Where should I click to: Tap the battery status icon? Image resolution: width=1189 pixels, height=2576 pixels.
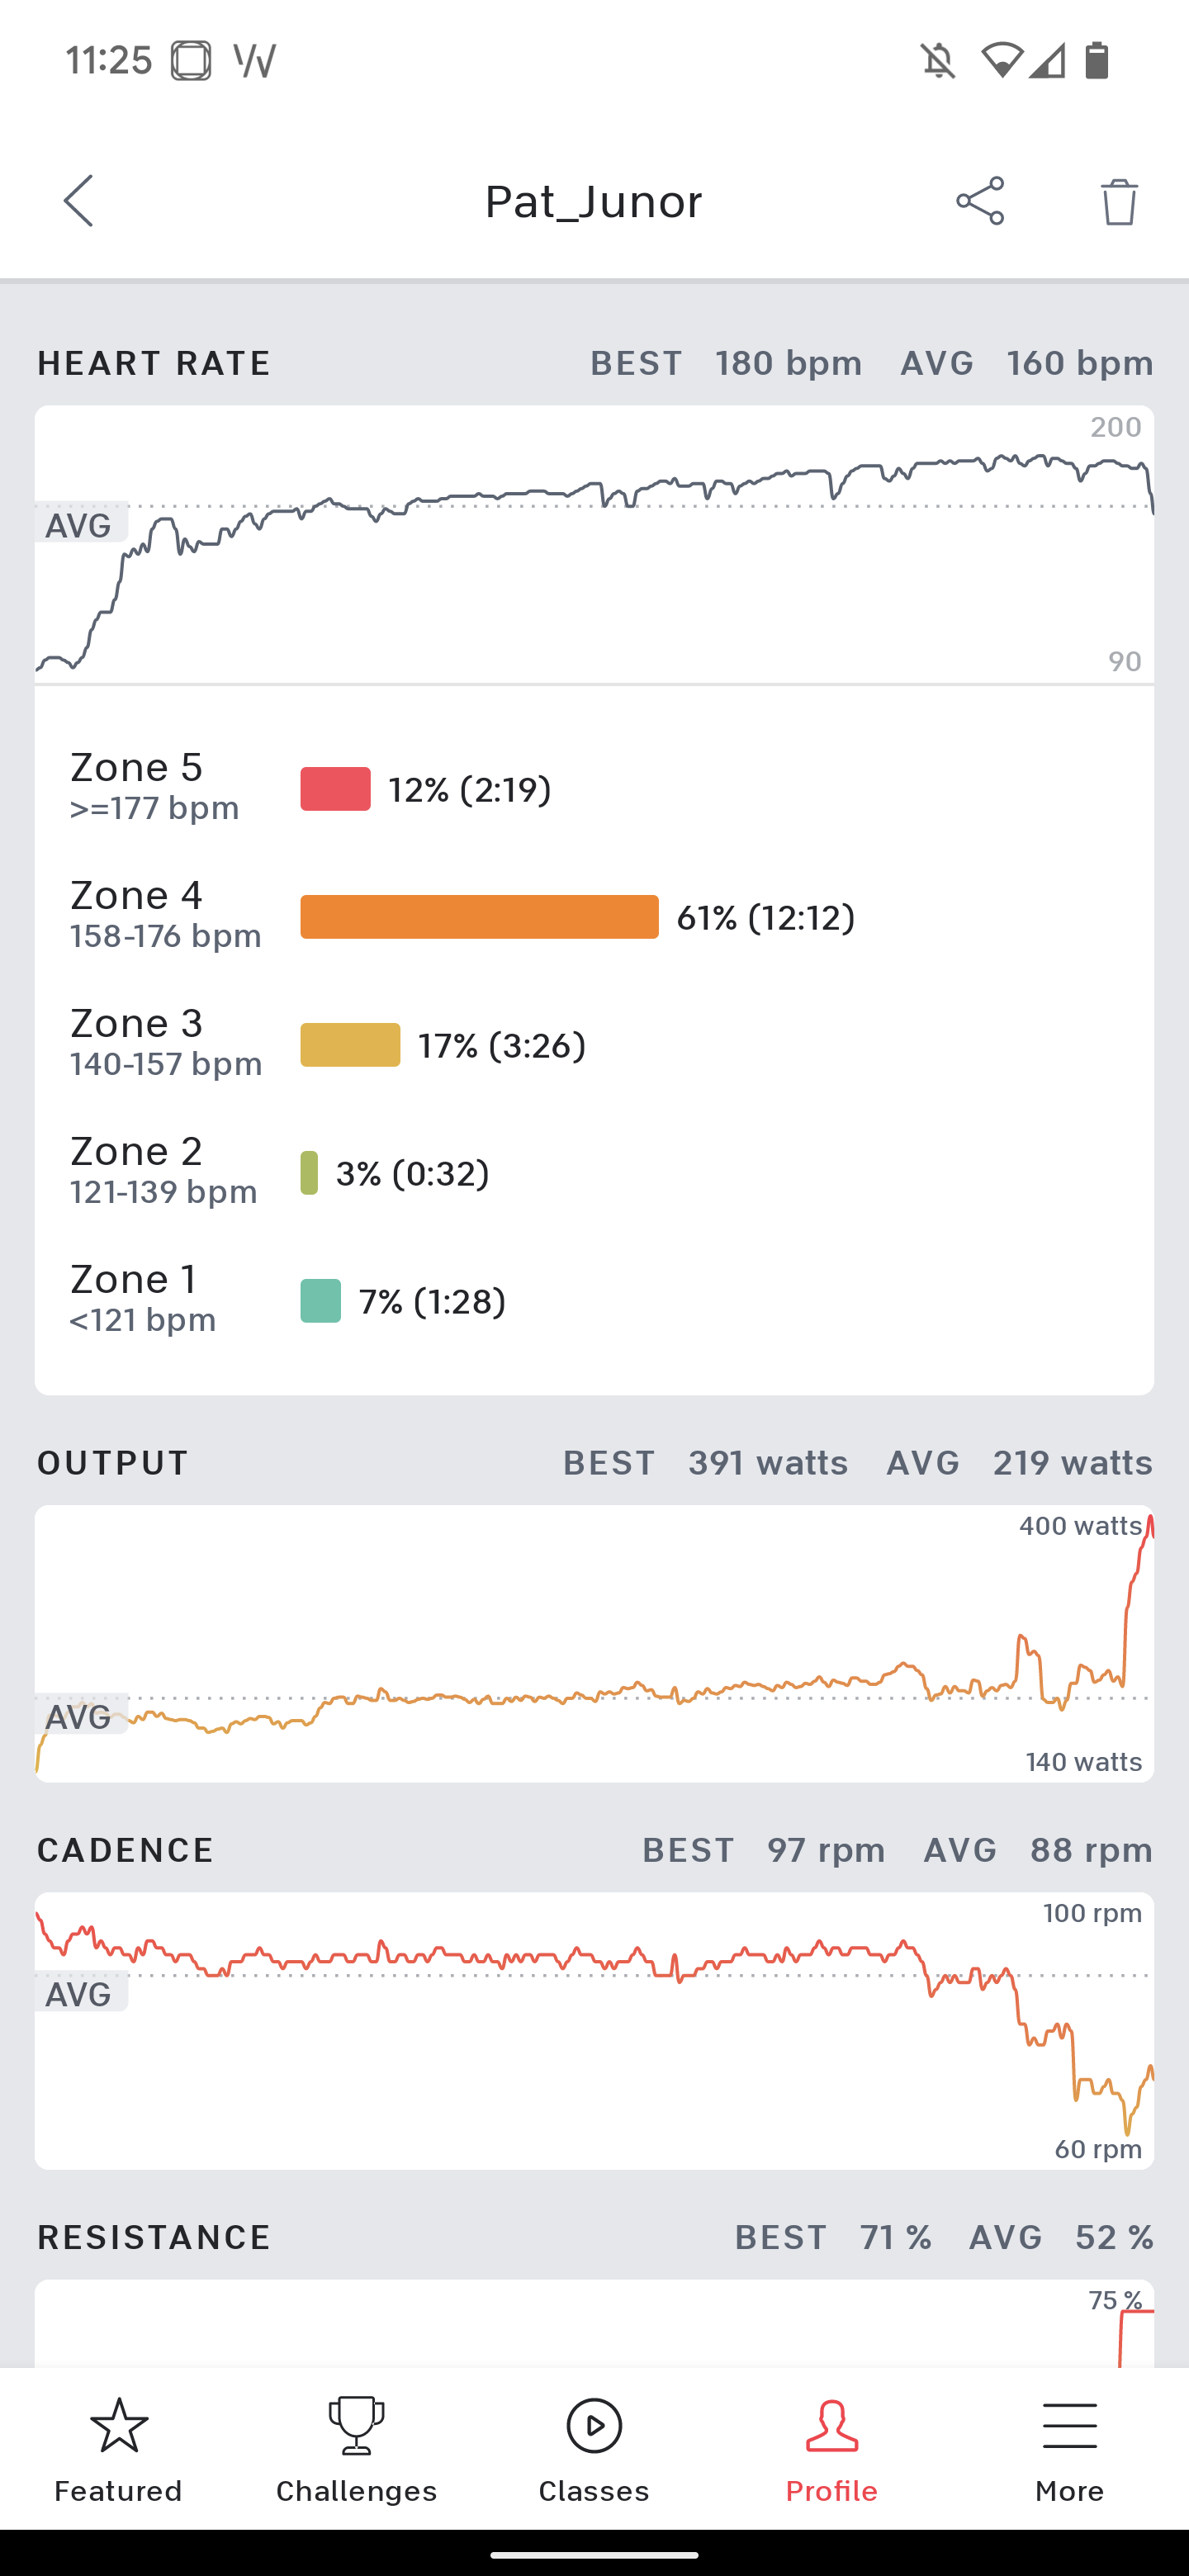pos(1097,61)
